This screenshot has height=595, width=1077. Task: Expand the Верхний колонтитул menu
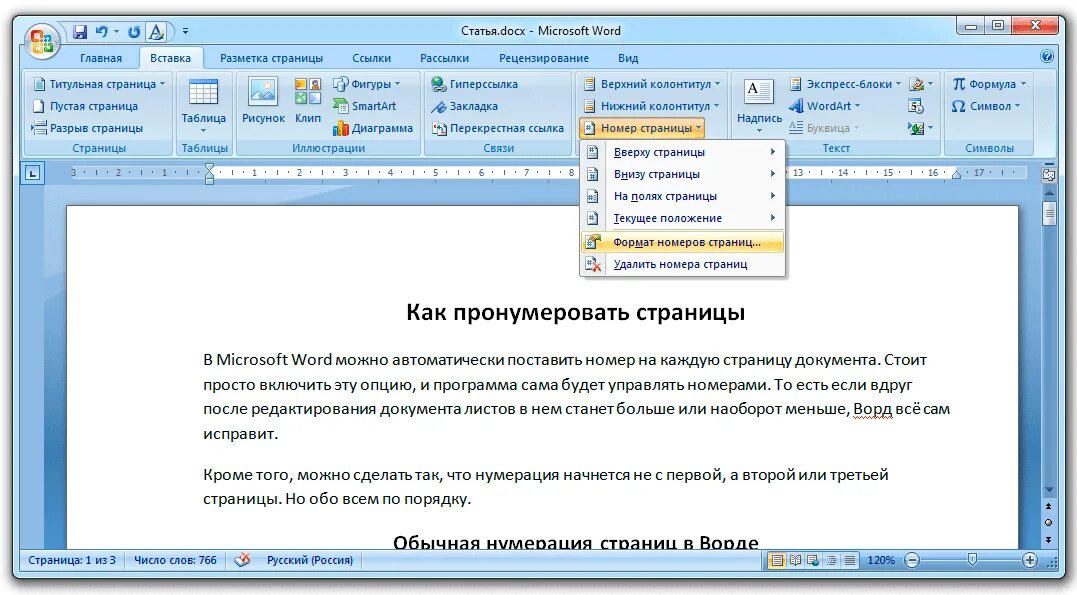click(652, 84)
